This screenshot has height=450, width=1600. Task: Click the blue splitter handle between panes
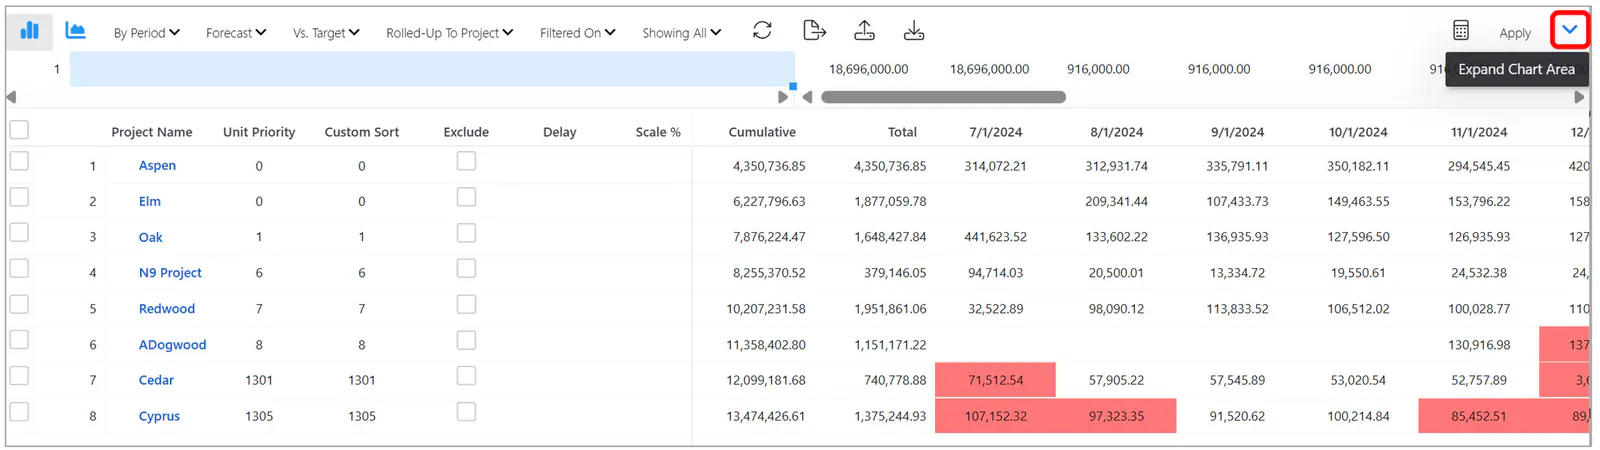tap(793, 87)
